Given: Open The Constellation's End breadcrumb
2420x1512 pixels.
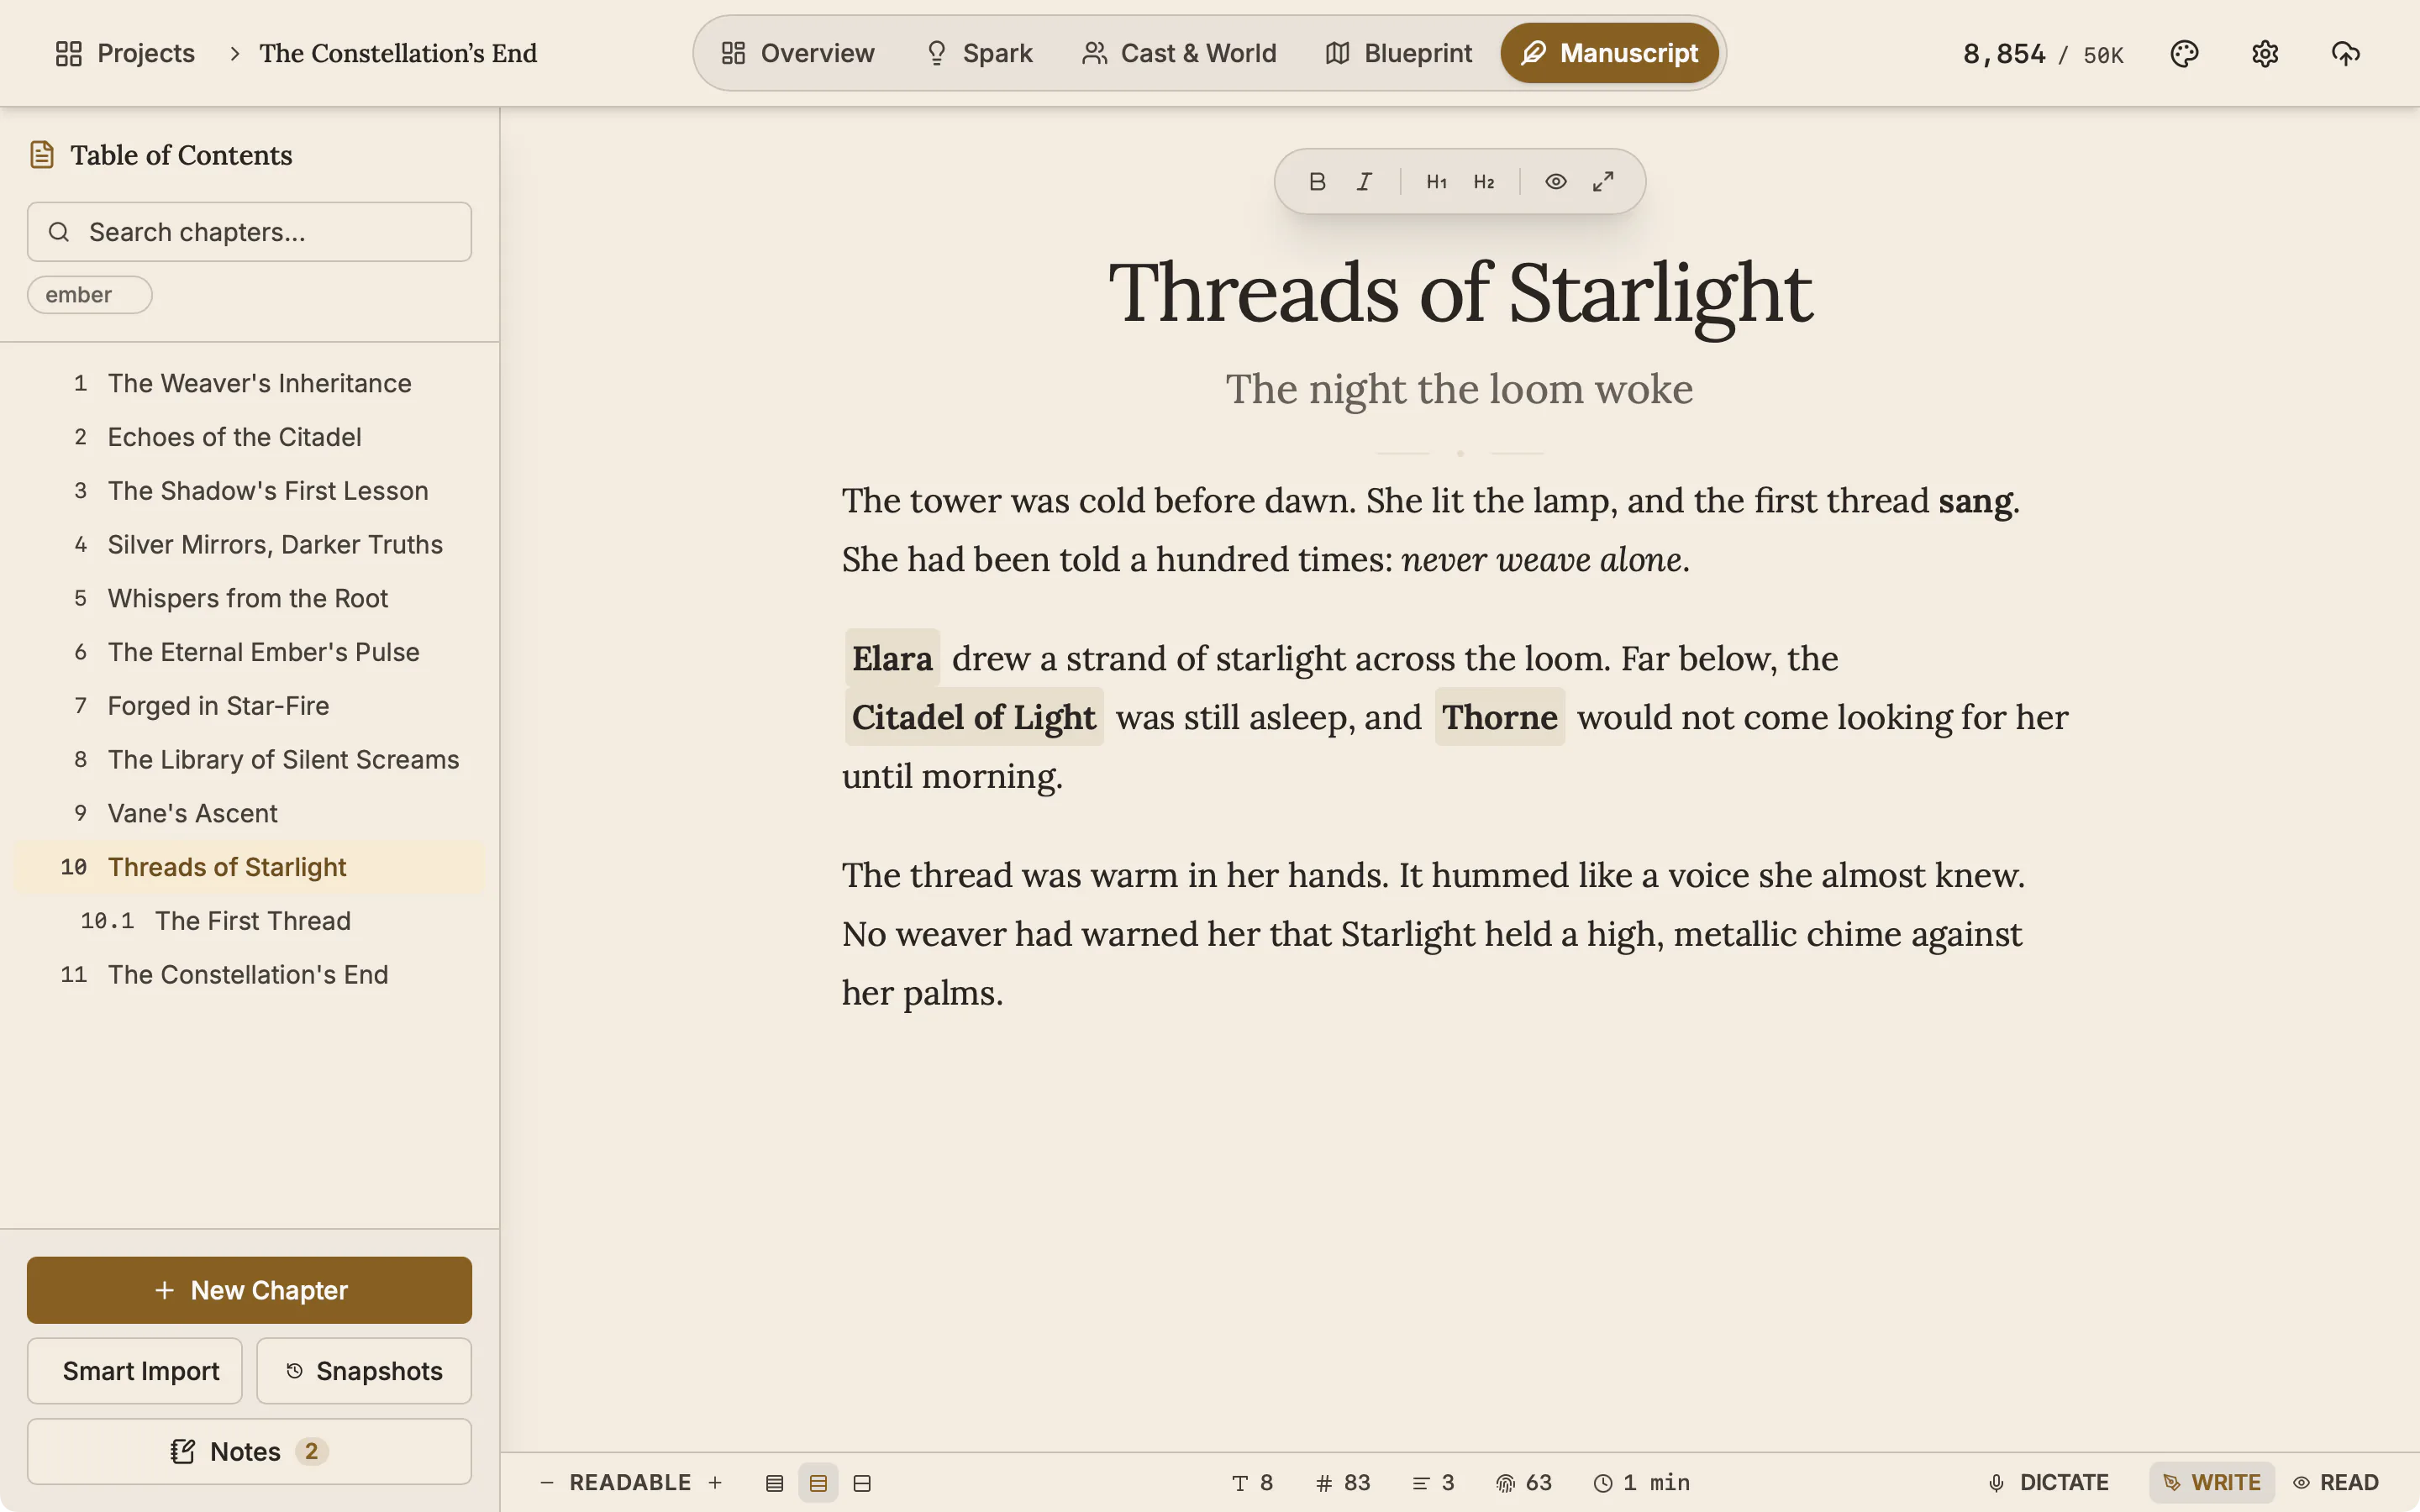Looking at the screenshot, I should point(398,53).
